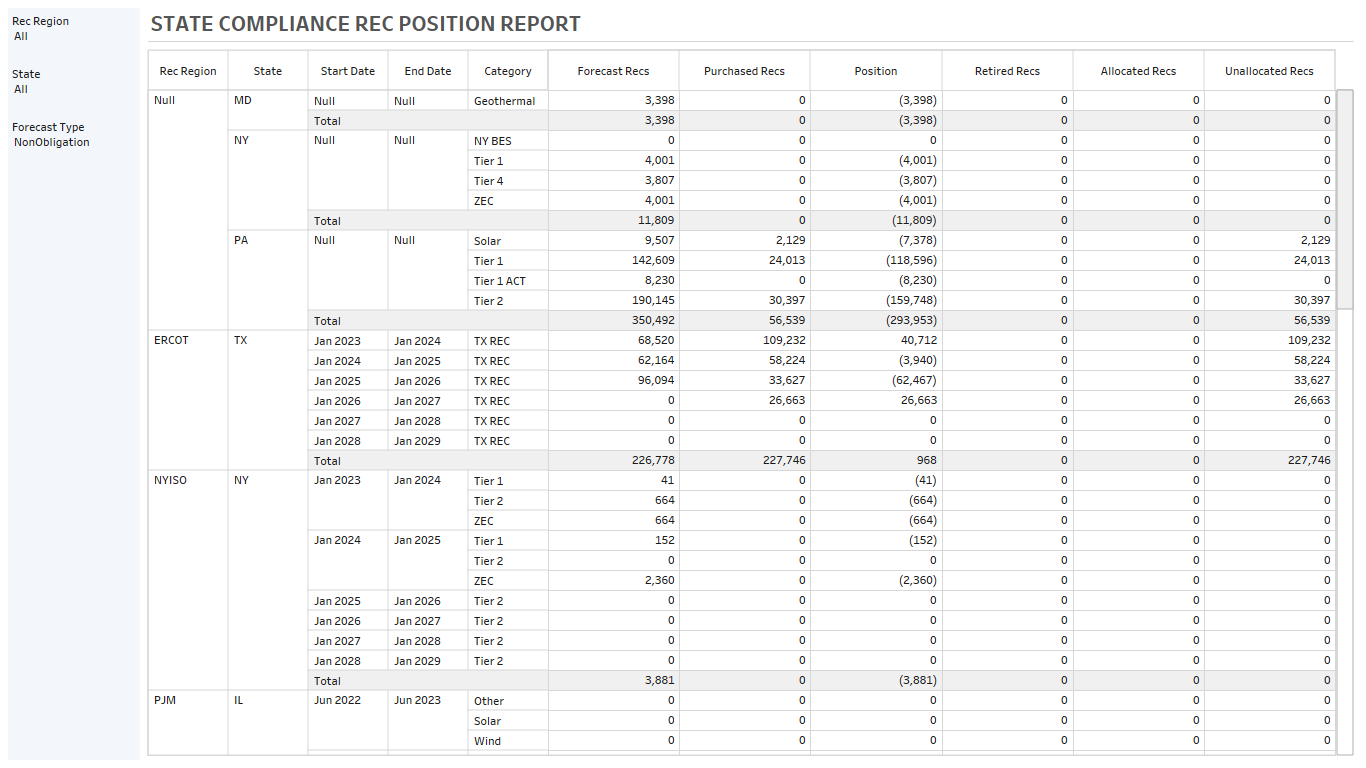Click the Retired Recs column header
The height and width of the screenshot is (768, 1366).
pyautogui.click(x=1007, y=71)
